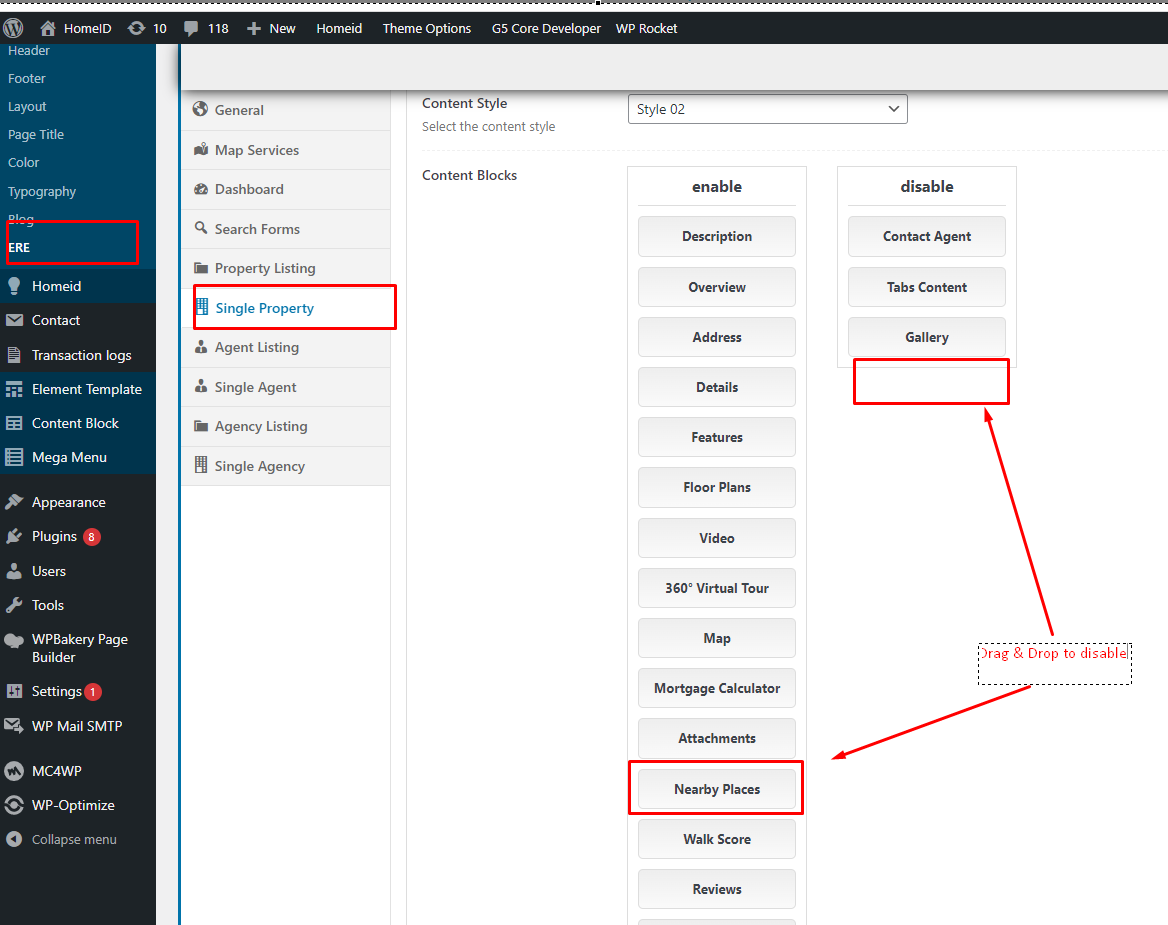Click the Transaction logs document icon
Viewport: 1168px width, 925px height.
14,355
